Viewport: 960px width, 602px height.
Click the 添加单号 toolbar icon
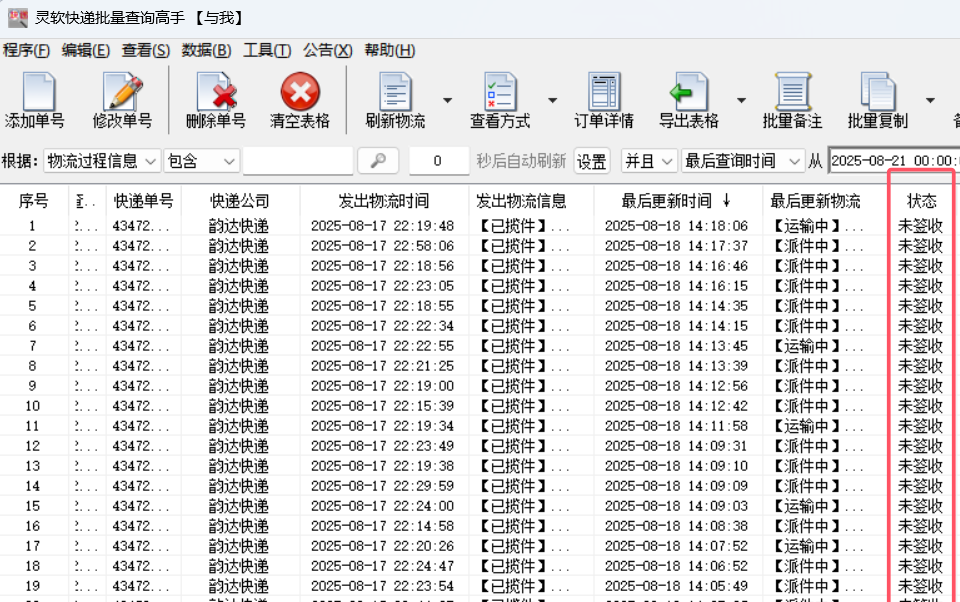point(38,92)
